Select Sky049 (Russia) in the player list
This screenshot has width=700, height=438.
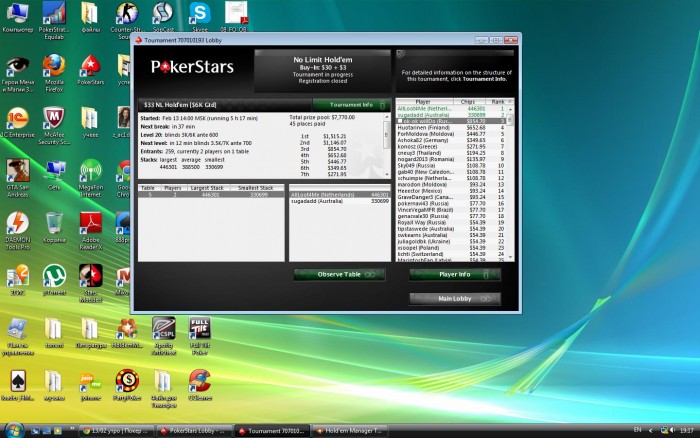[x=451, y=166]
